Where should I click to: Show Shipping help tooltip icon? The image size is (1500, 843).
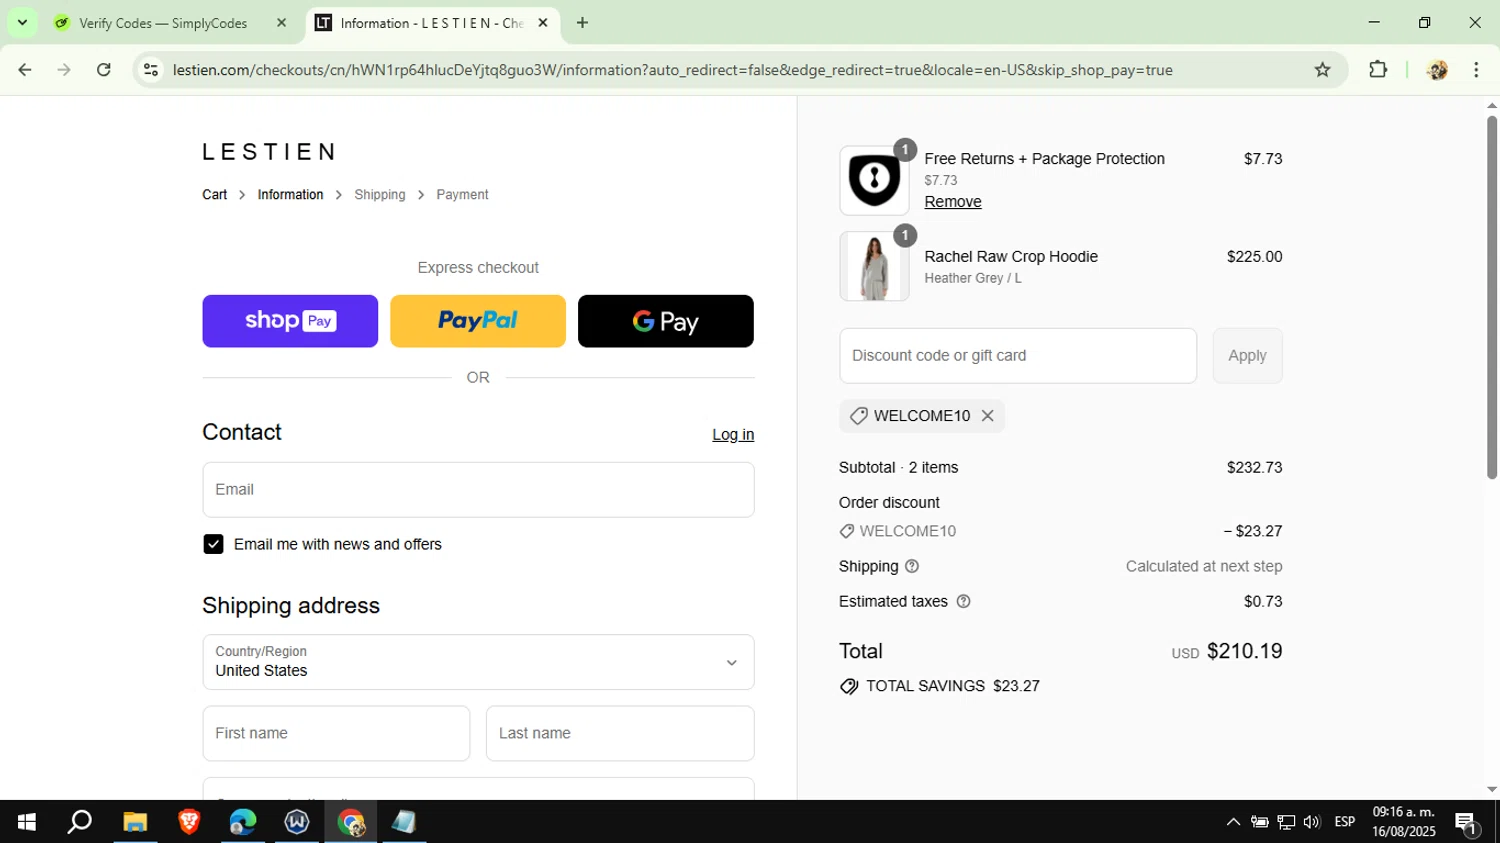912,567
